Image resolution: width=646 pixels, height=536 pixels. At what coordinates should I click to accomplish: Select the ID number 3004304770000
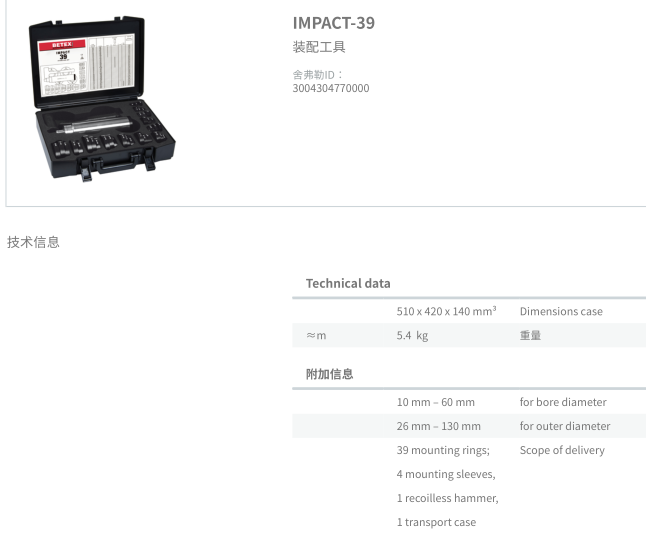coord(331,88)
